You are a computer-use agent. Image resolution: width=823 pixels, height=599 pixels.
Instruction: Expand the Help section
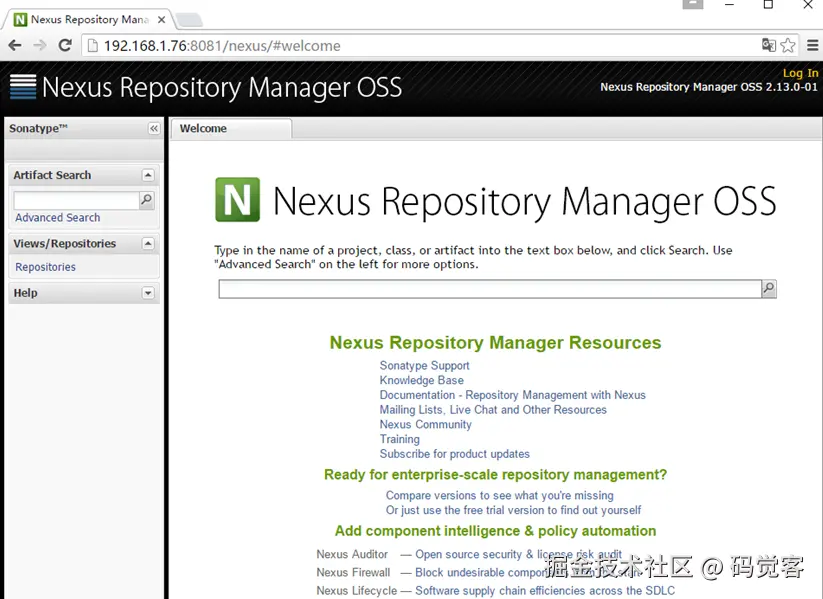coord(148,293)
